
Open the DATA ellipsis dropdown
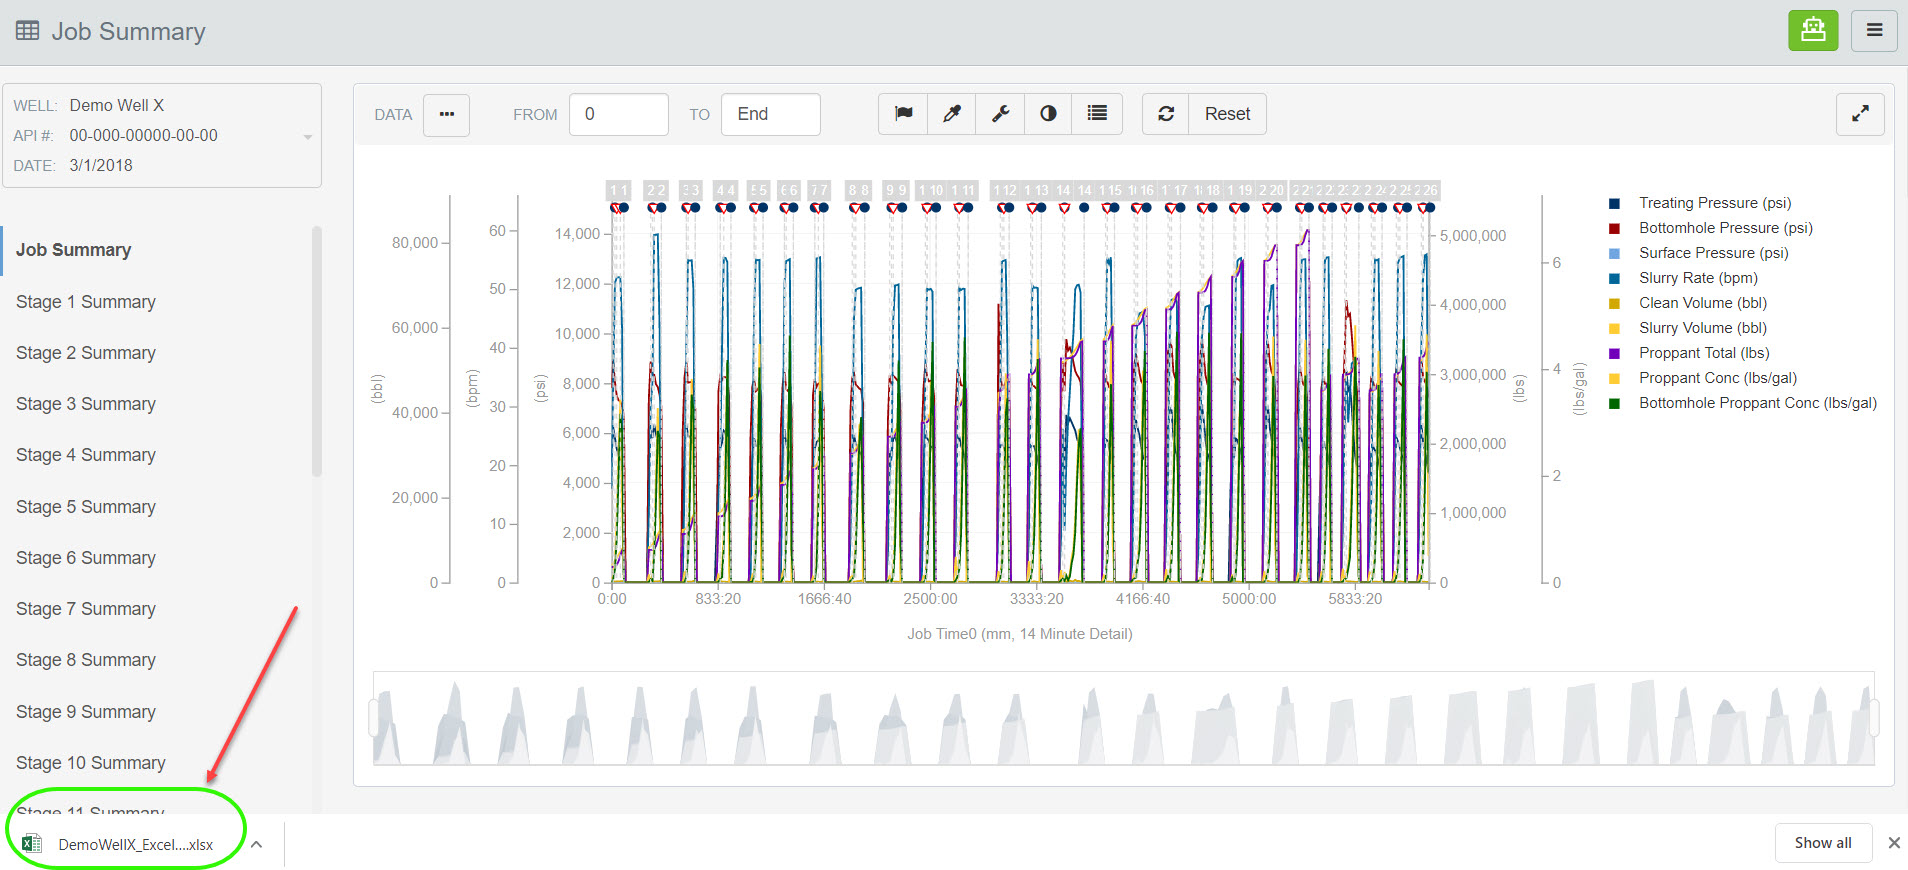click(x=446, y=114)
